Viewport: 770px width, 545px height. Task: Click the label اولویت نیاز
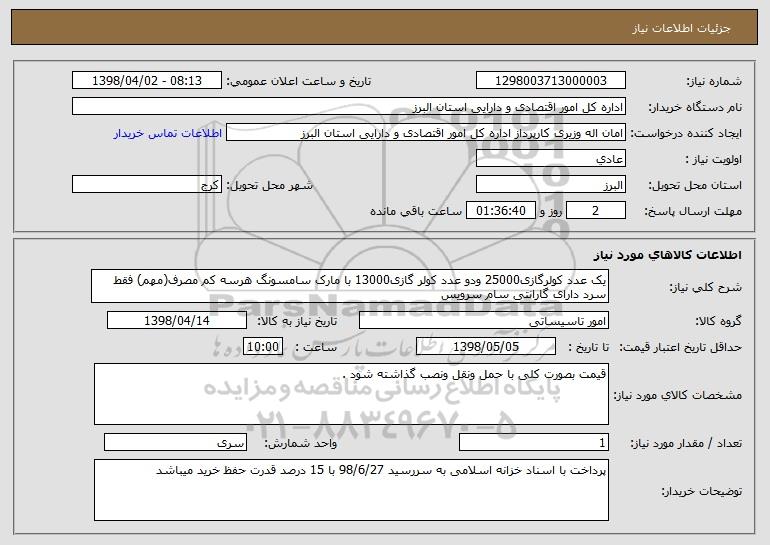tap(714, 159)
